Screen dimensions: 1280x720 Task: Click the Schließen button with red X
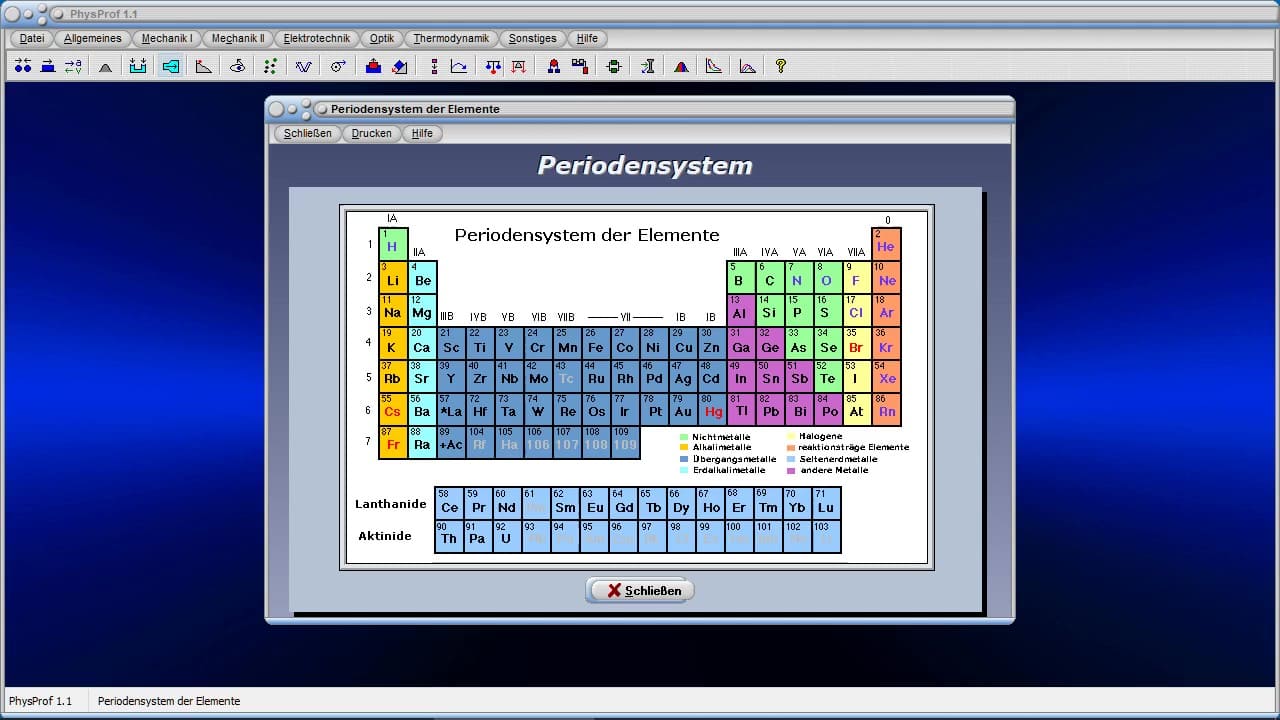640,591
